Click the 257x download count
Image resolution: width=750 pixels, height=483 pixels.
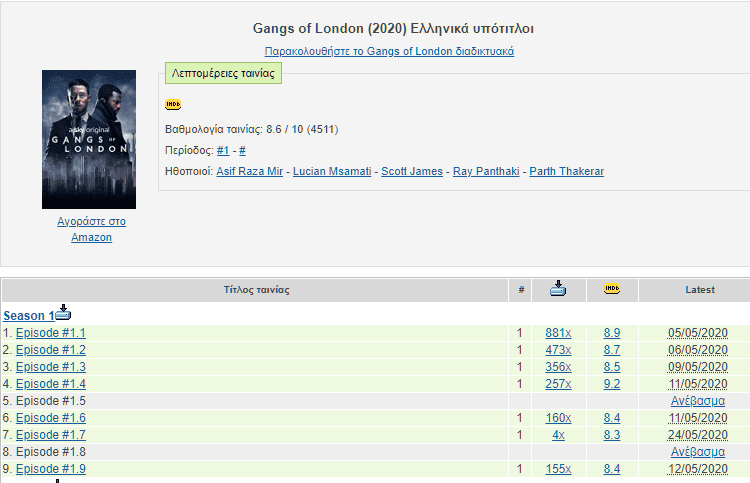click(x=558, y=384)
